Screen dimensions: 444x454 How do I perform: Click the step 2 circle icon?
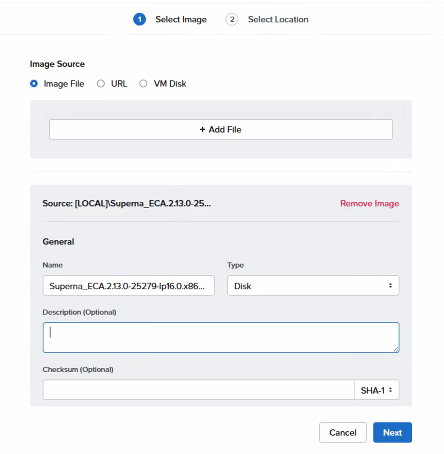click(232, 19)
